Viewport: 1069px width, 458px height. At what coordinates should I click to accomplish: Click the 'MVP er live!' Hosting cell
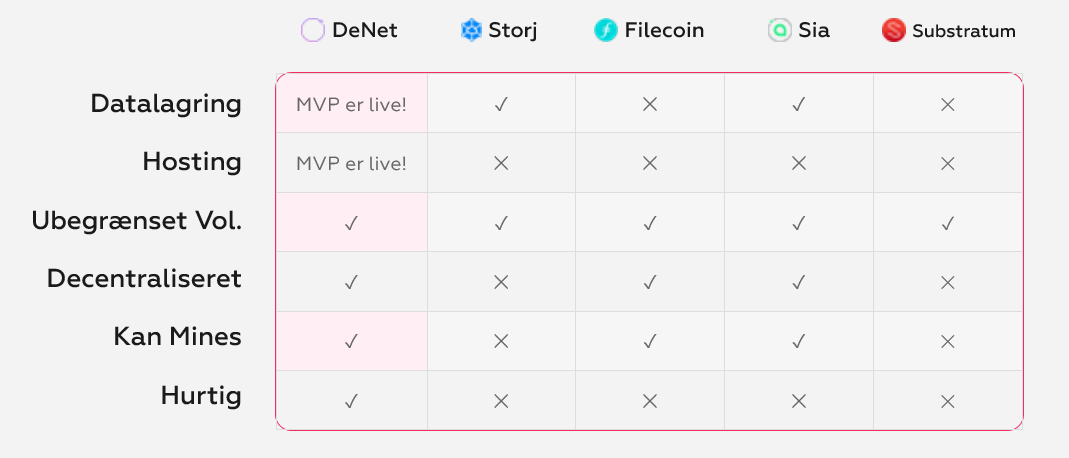pos(352,163)
